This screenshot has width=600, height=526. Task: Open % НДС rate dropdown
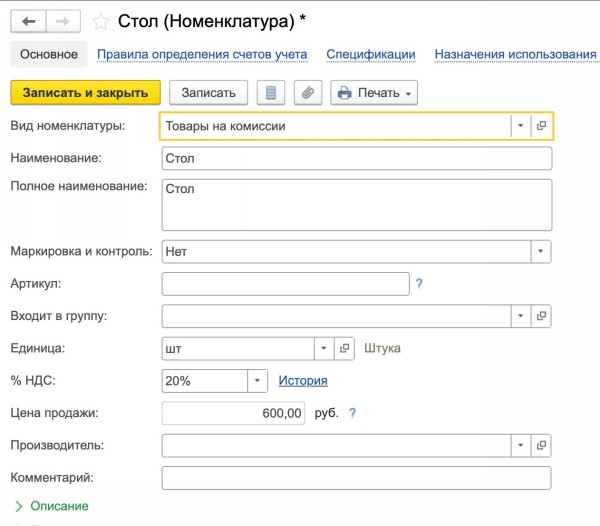[258, 381]
